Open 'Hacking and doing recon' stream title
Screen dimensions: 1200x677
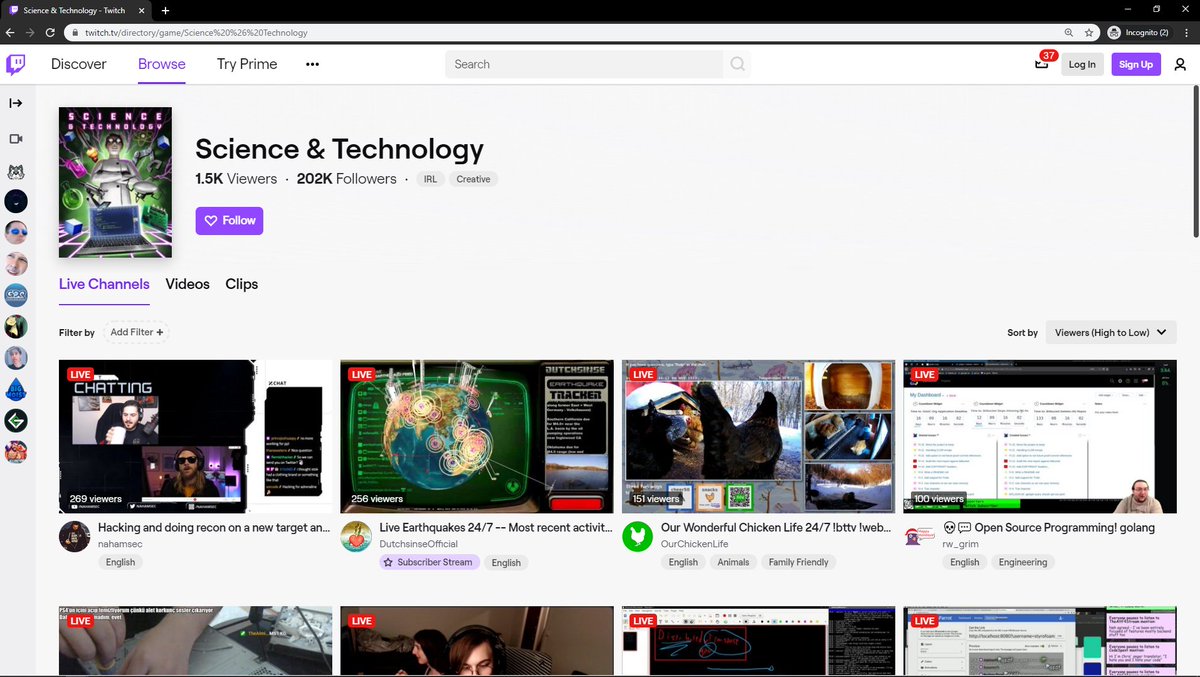(x=215, y=527)
